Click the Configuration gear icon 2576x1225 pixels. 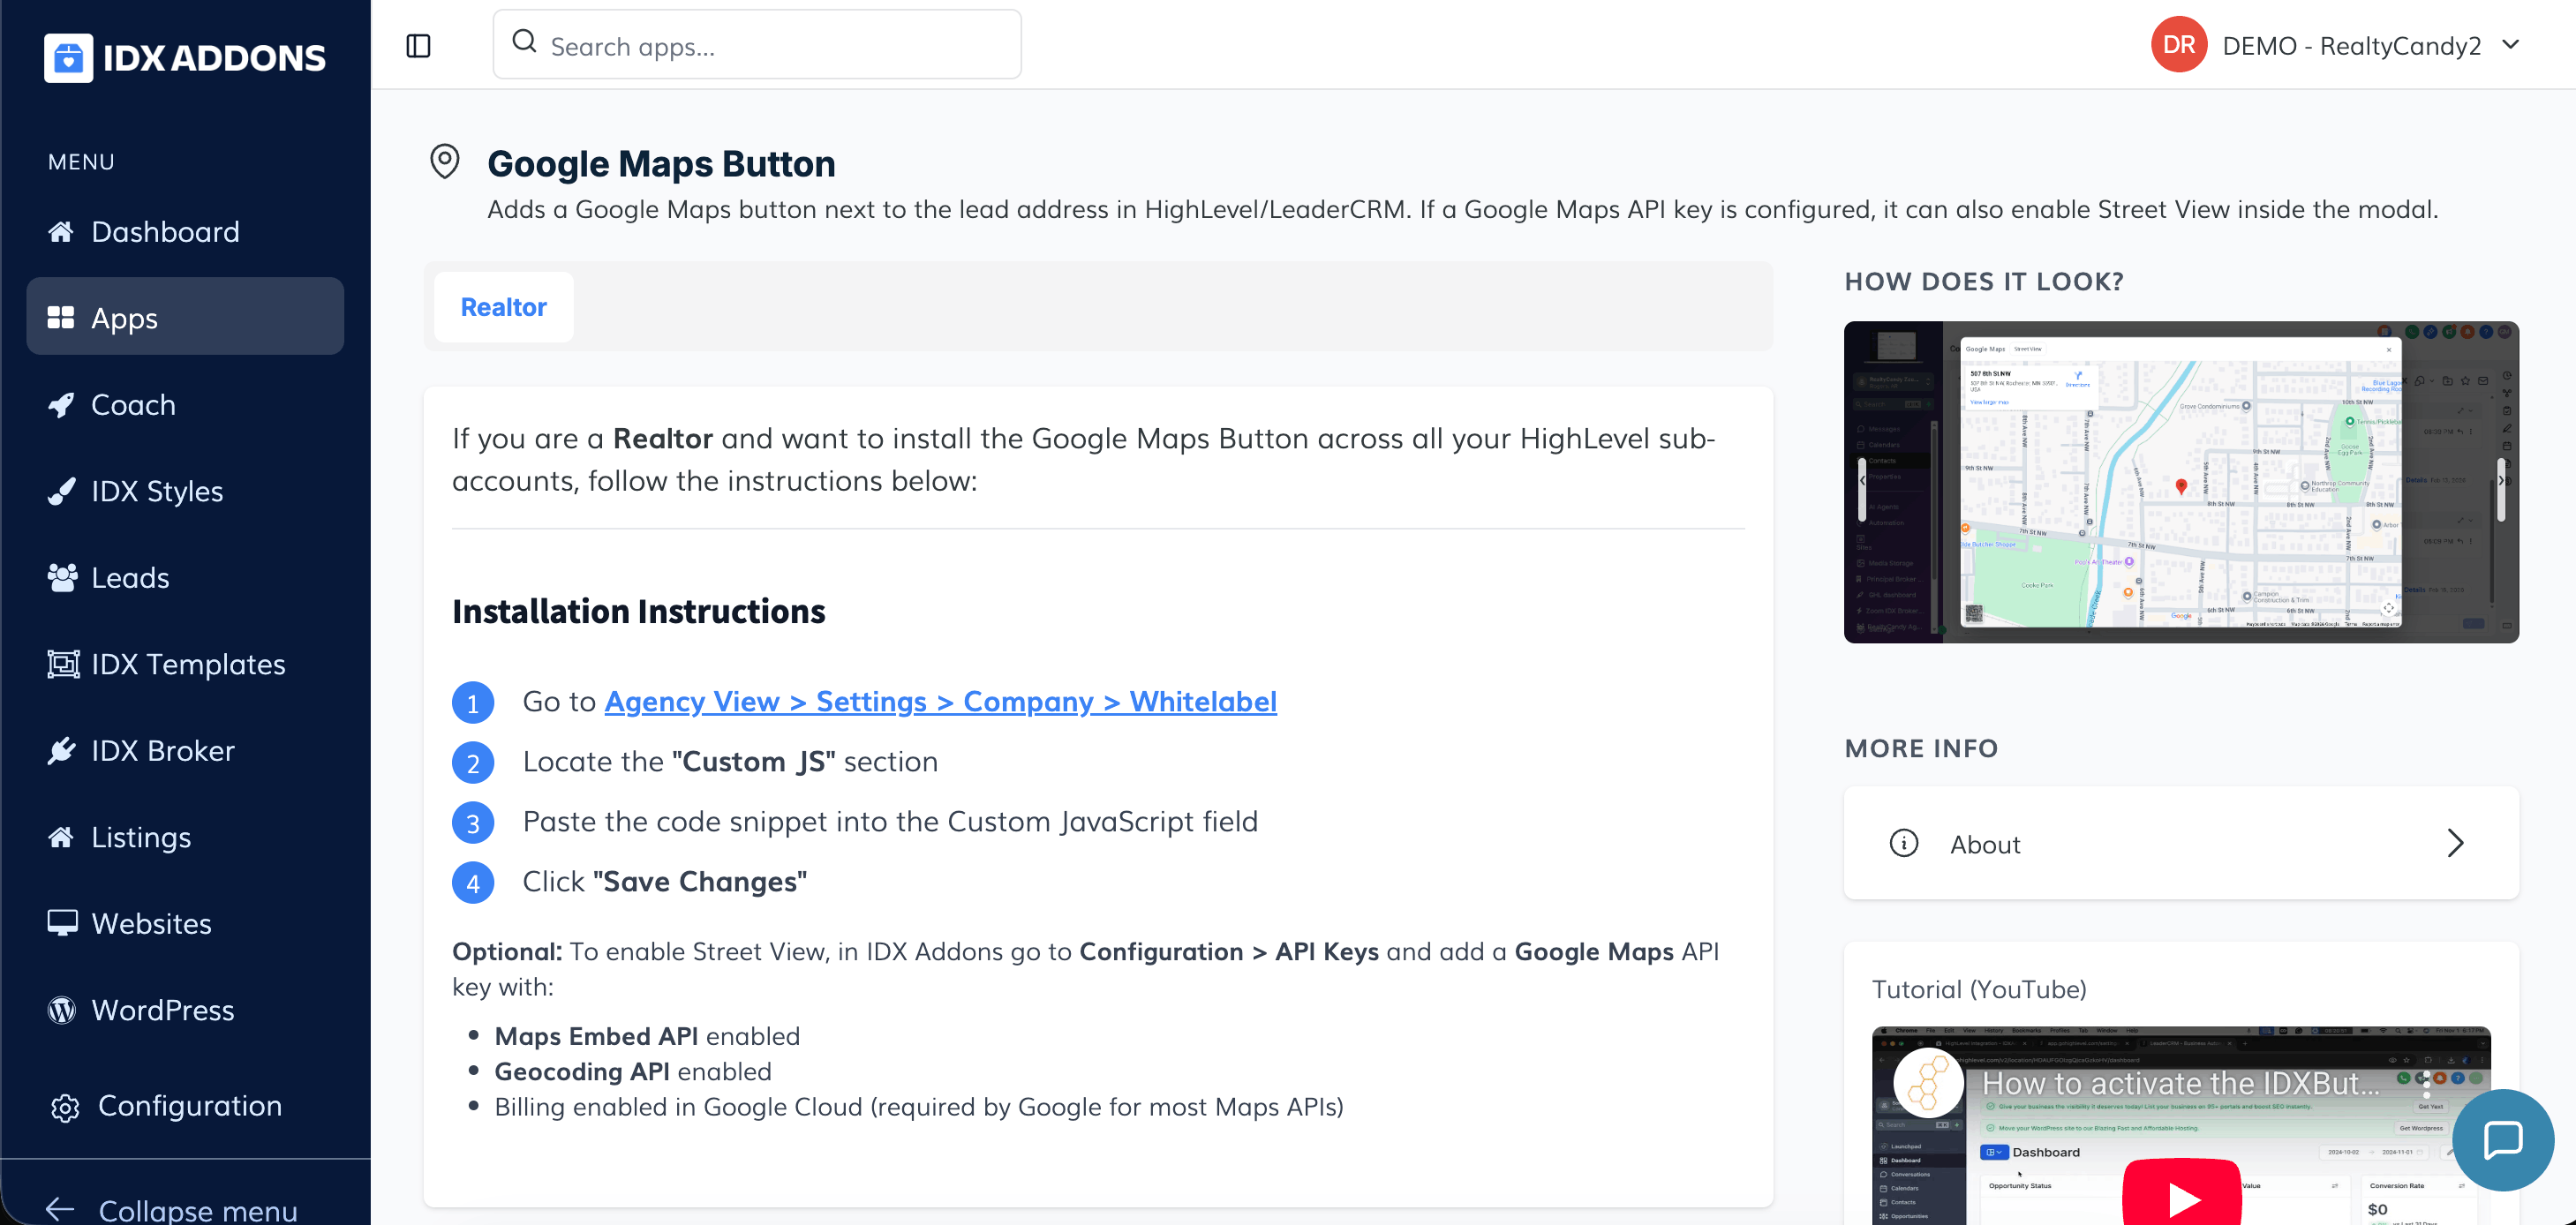65,1107
